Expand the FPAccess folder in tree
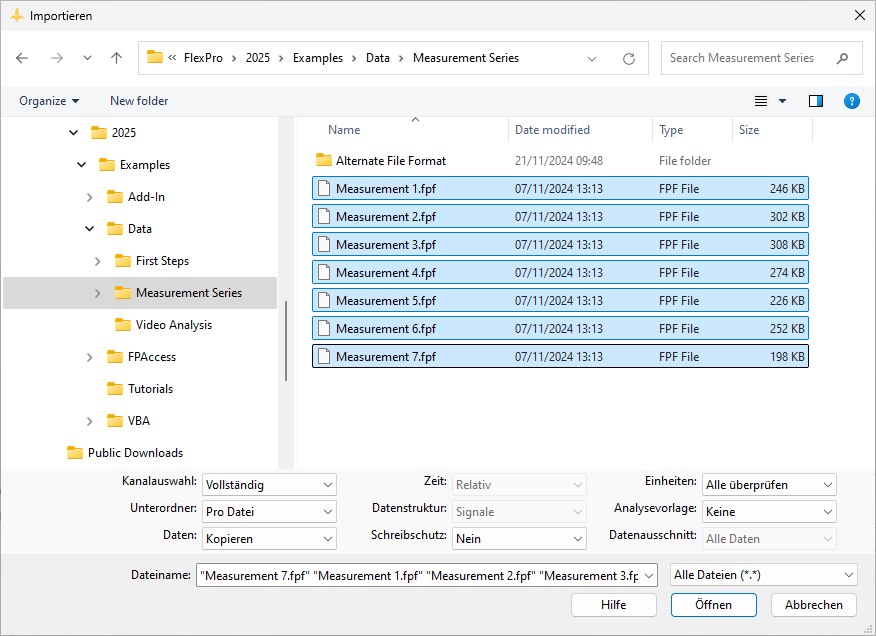 (x=89, y=357)
